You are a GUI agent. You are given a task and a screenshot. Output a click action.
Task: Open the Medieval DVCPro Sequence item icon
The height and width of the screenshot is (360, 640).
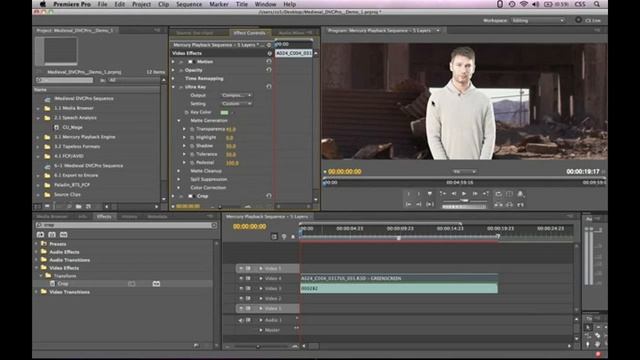[47, 99]
